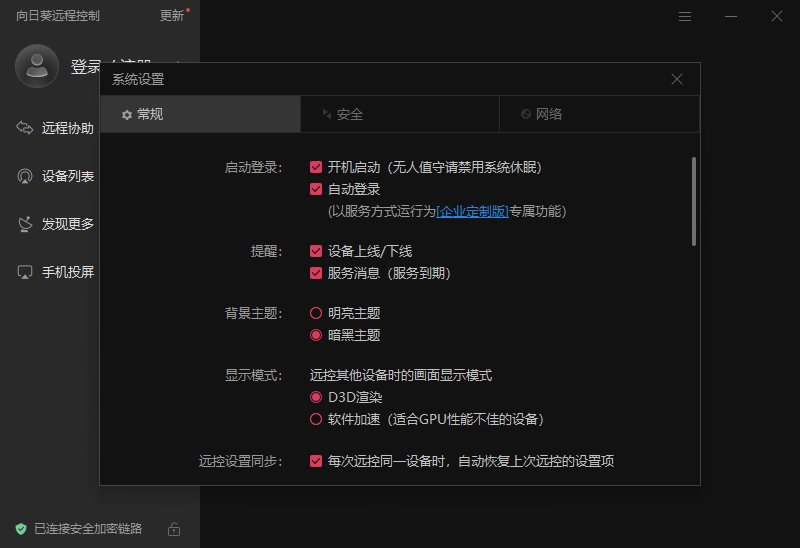Select 明亮主题 radio button
This screenshot has height=548, width=800.
[x=316, y=313]
